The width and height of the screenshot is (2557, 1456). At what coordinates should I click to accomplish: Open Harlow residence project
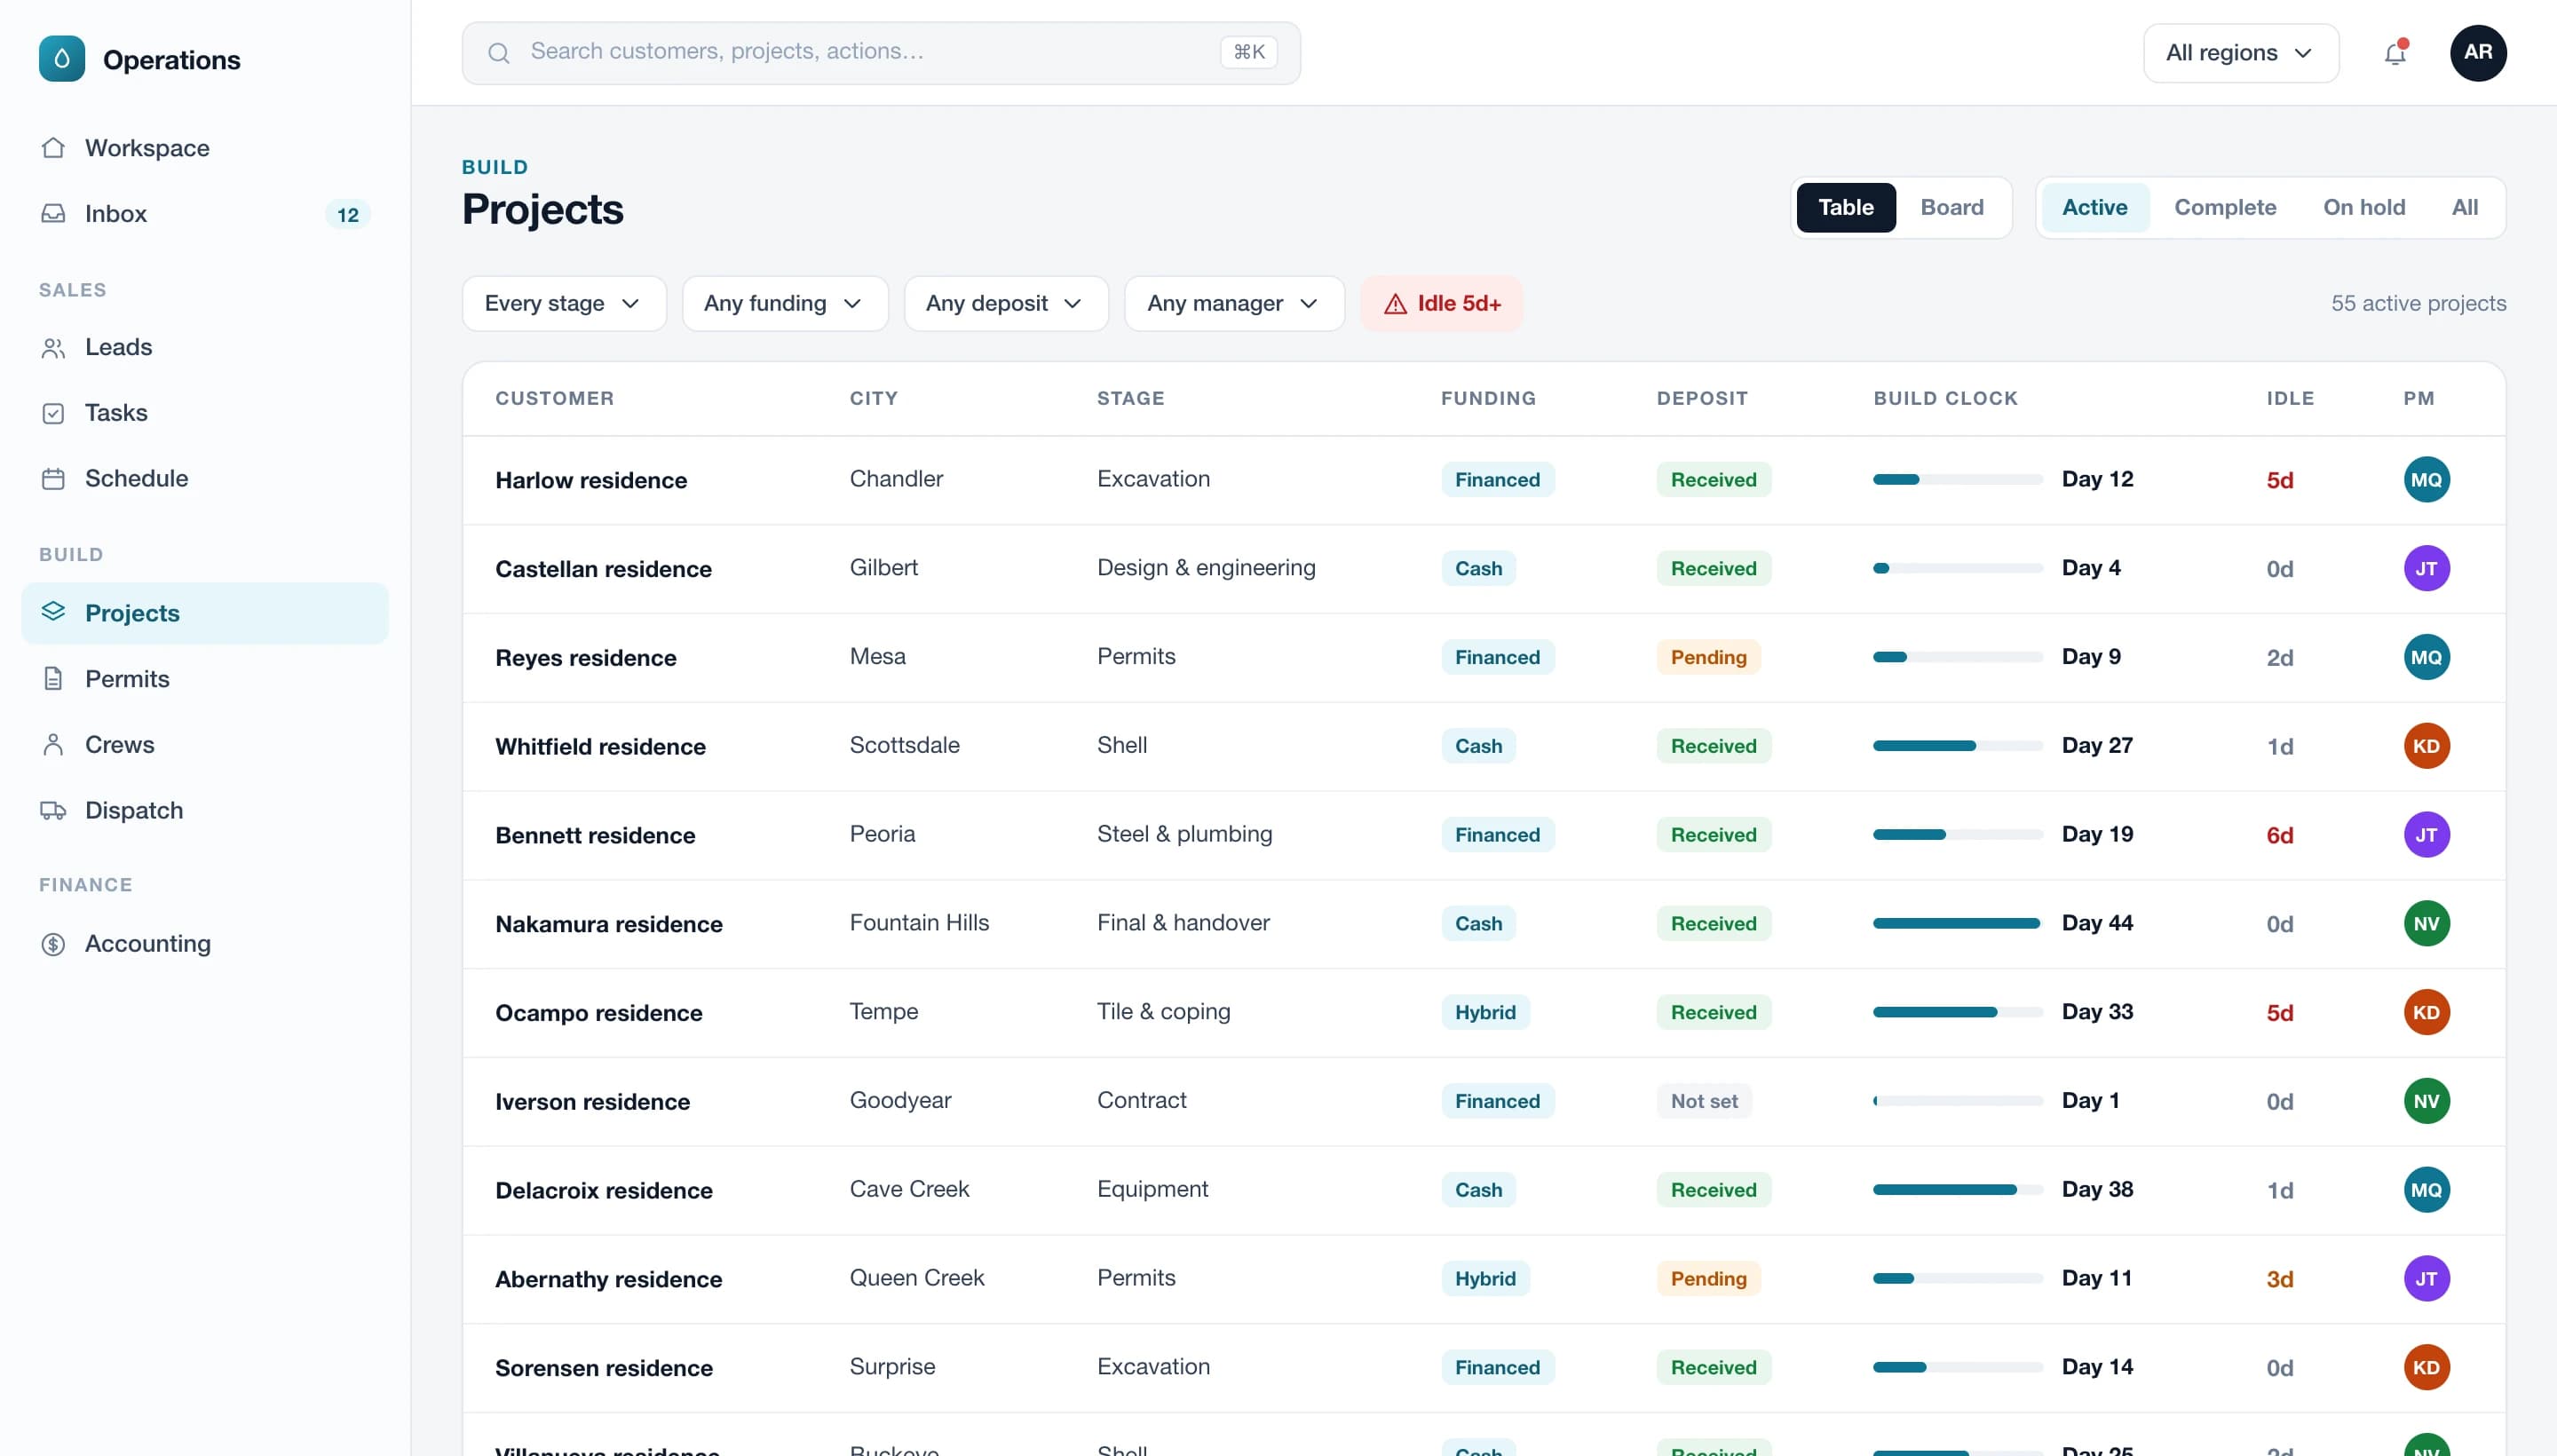point(1484,480)
